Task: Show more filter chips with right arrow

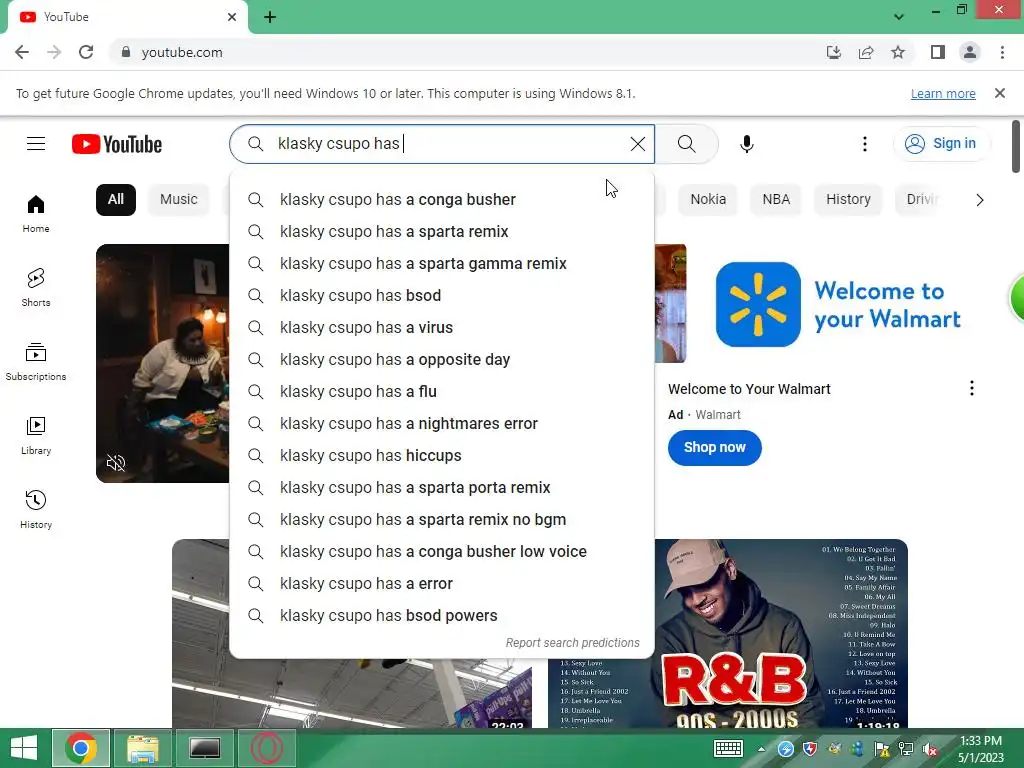Action: point(980,200)
